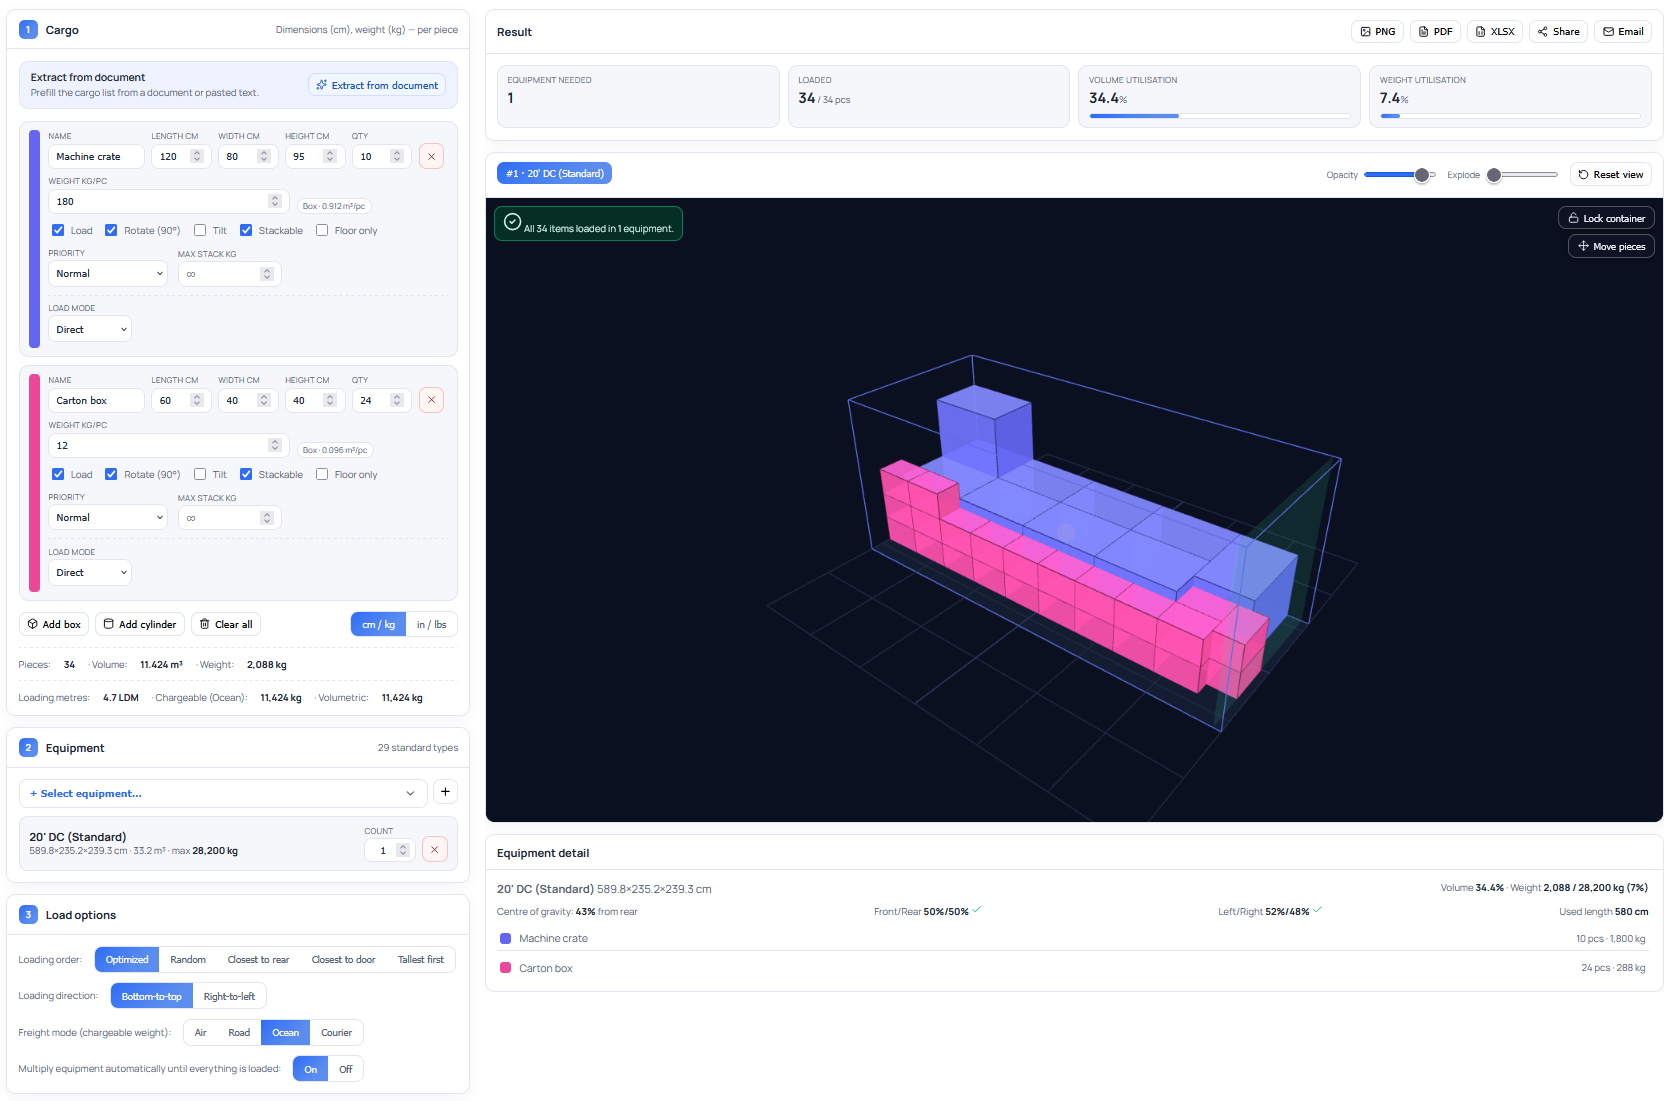The image size is (1672, 1101).
Task: Export the result as PNG
Action: tap(1377, 32)
